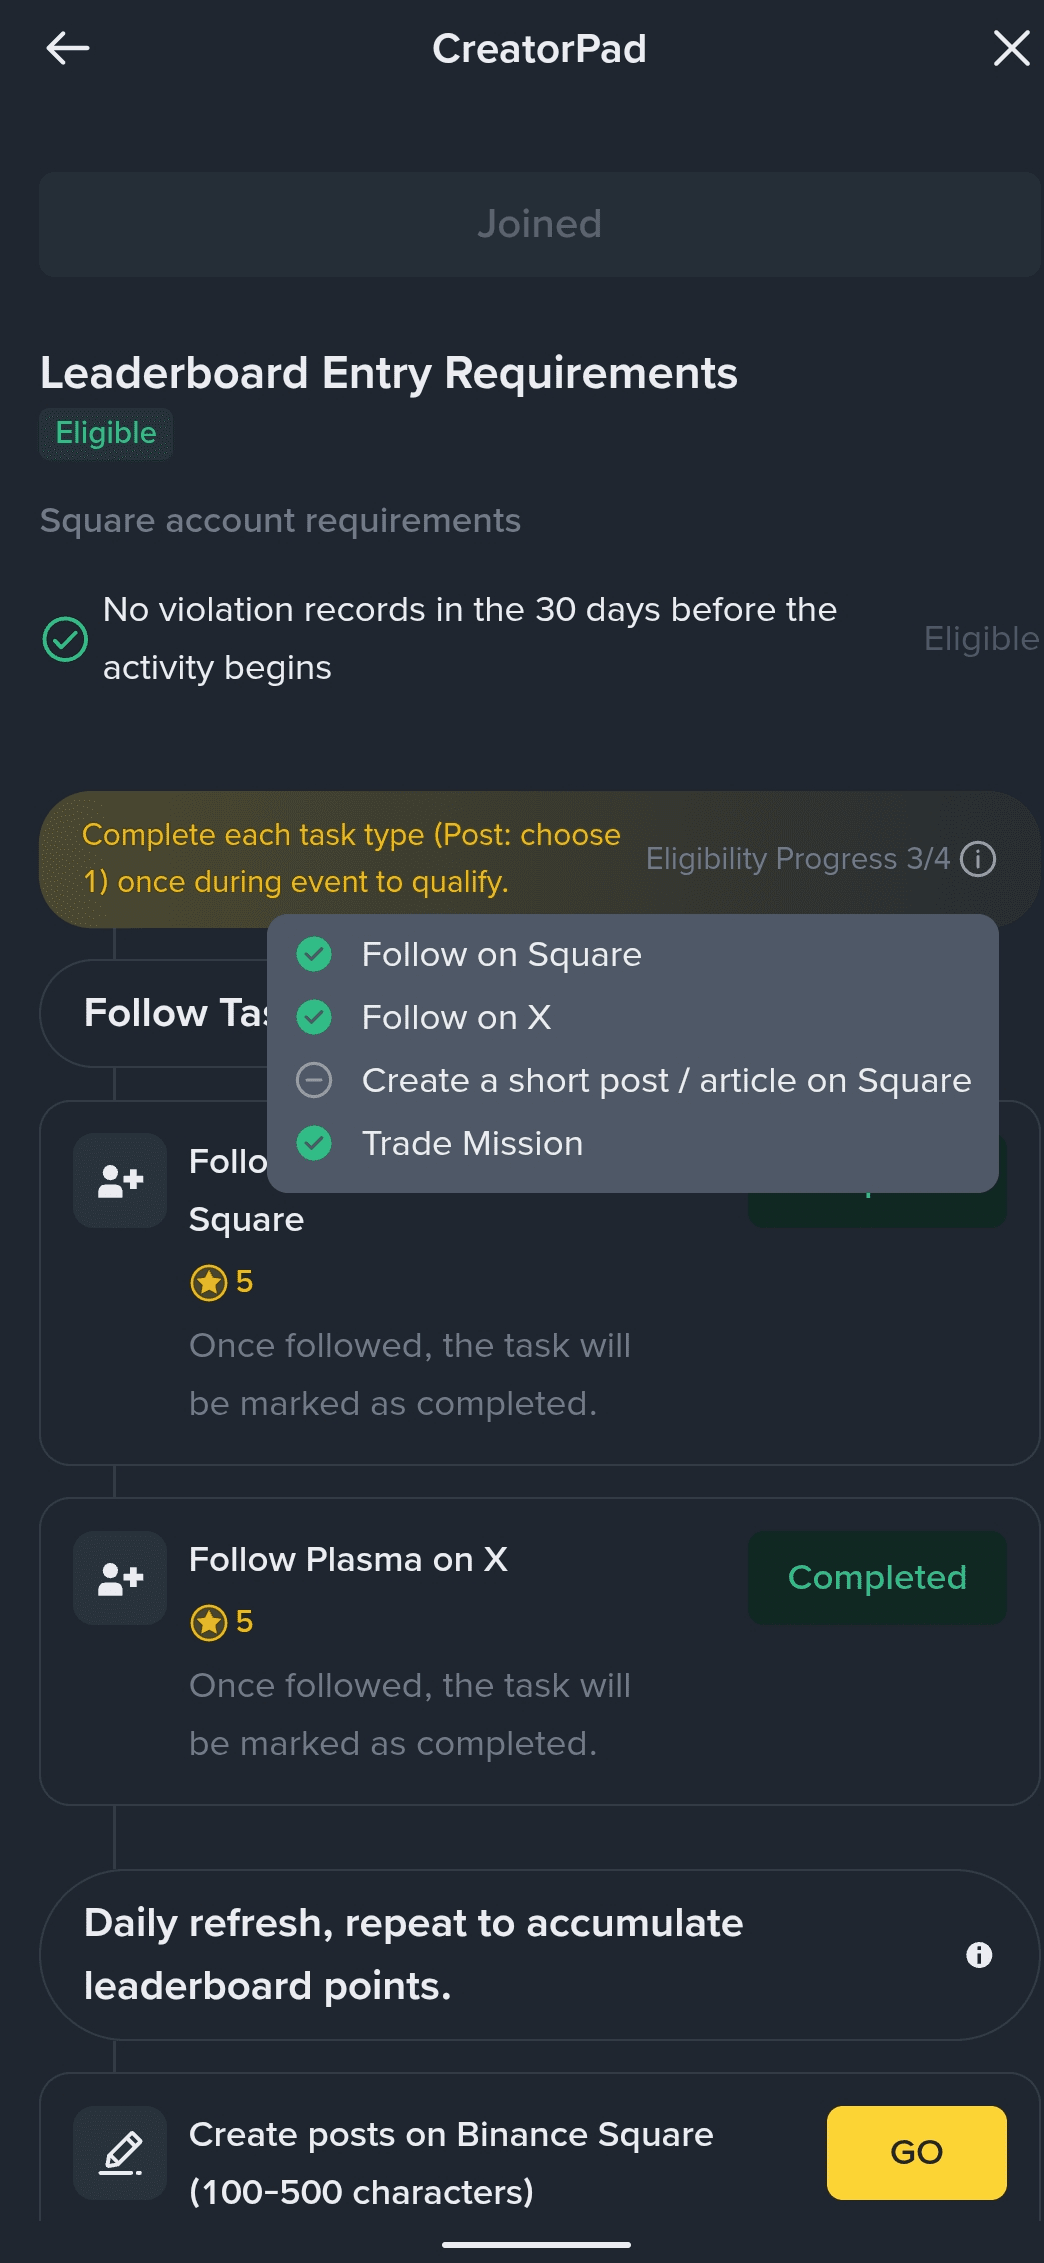Screen dimensions: 1044x2263
Task: Click the incomplete circle beside Create a short post
Action: pos(314,1081)
